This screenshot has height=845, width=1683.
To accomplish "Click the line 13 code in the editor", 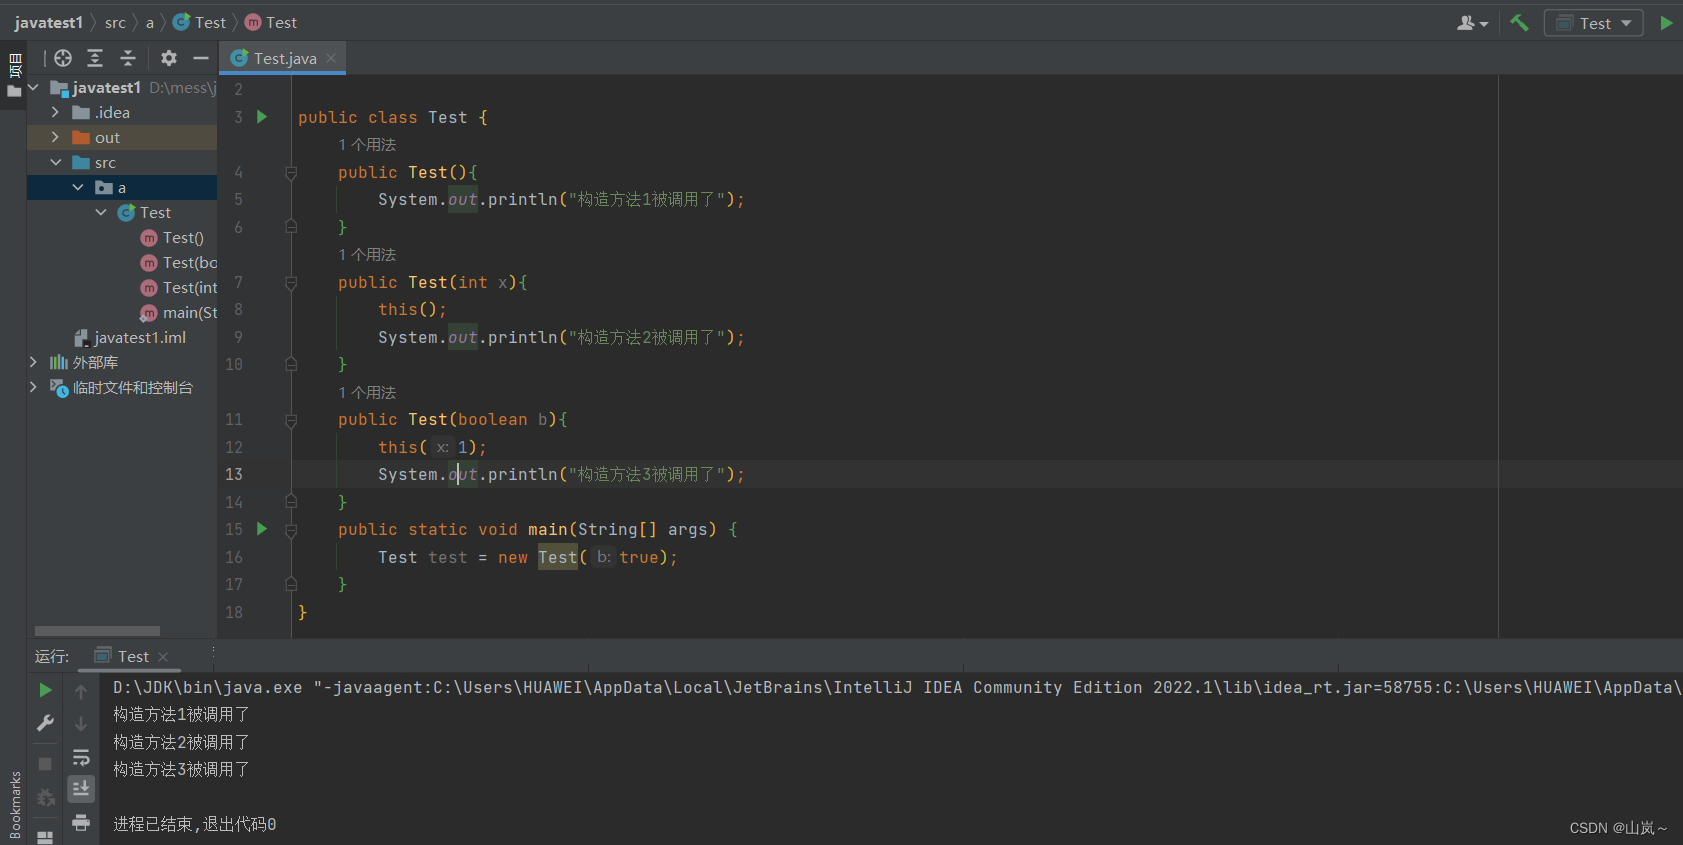I will point(560,474).
